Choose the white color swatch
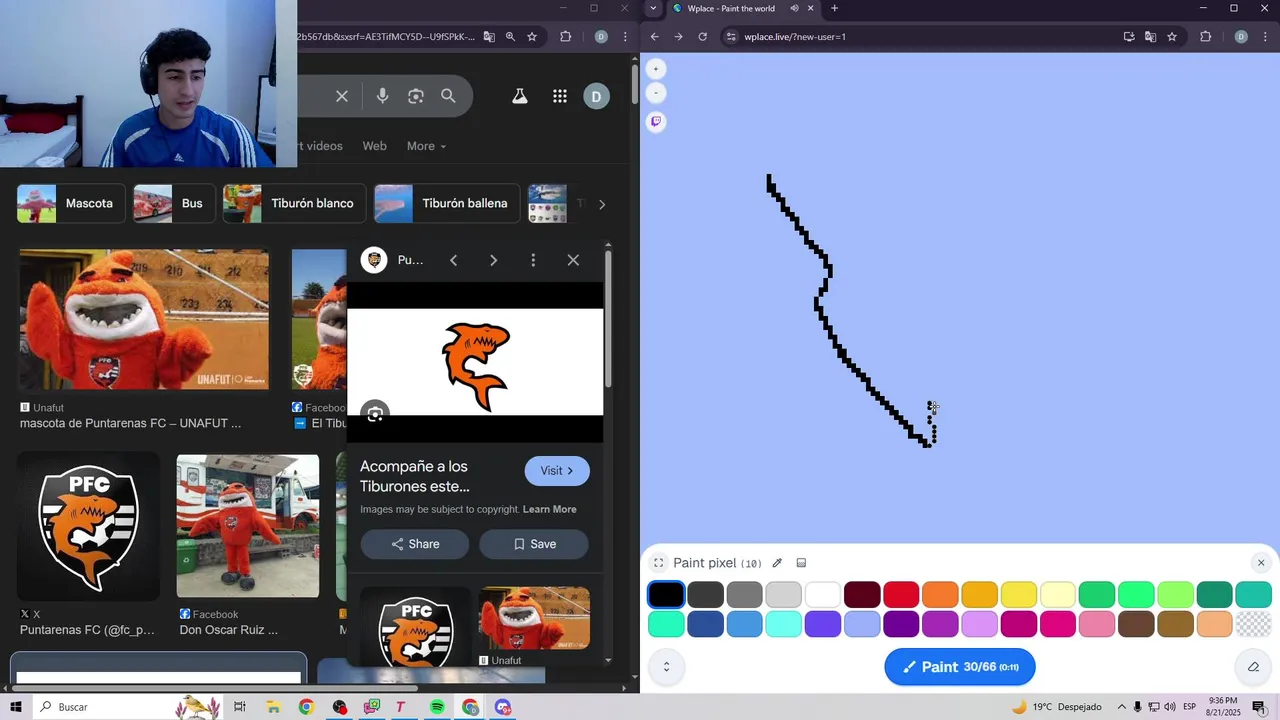1280x720 pixels. click(823, 594)
